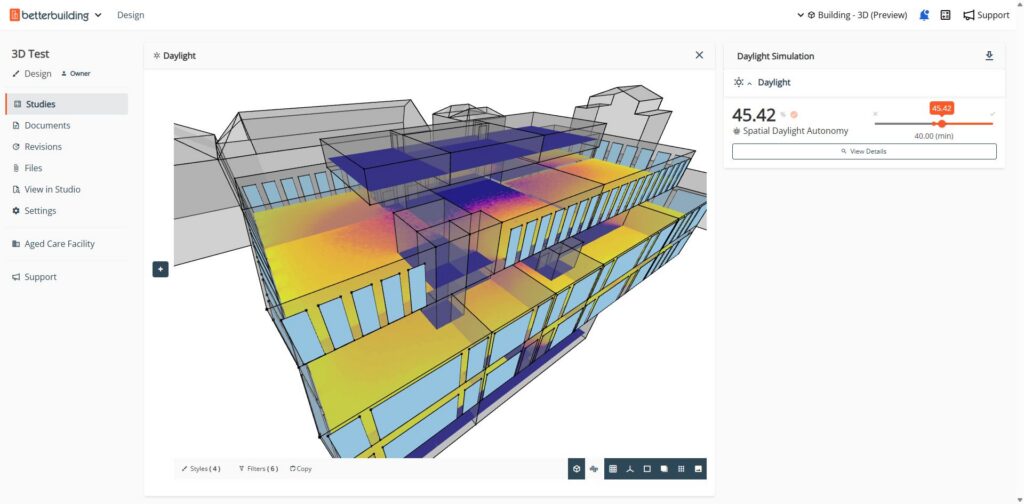The width and height of the screenshot is (1024, 504).
Task: Toggle the axes display icon
Action: (630, 469)
